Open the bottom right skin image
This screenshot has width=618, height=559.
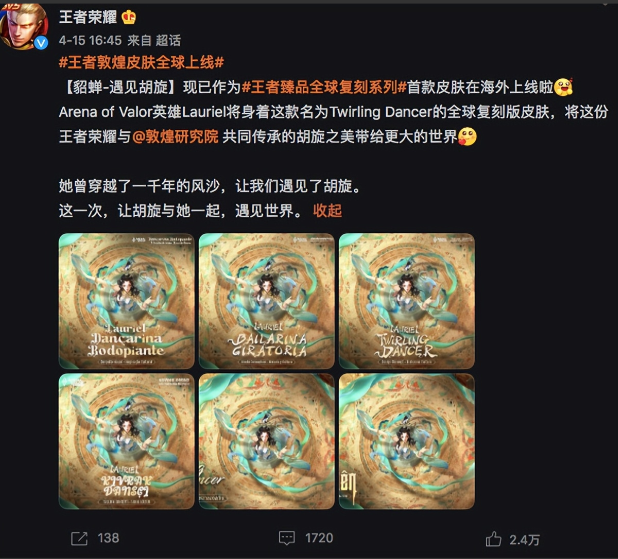tap(407, 441)
